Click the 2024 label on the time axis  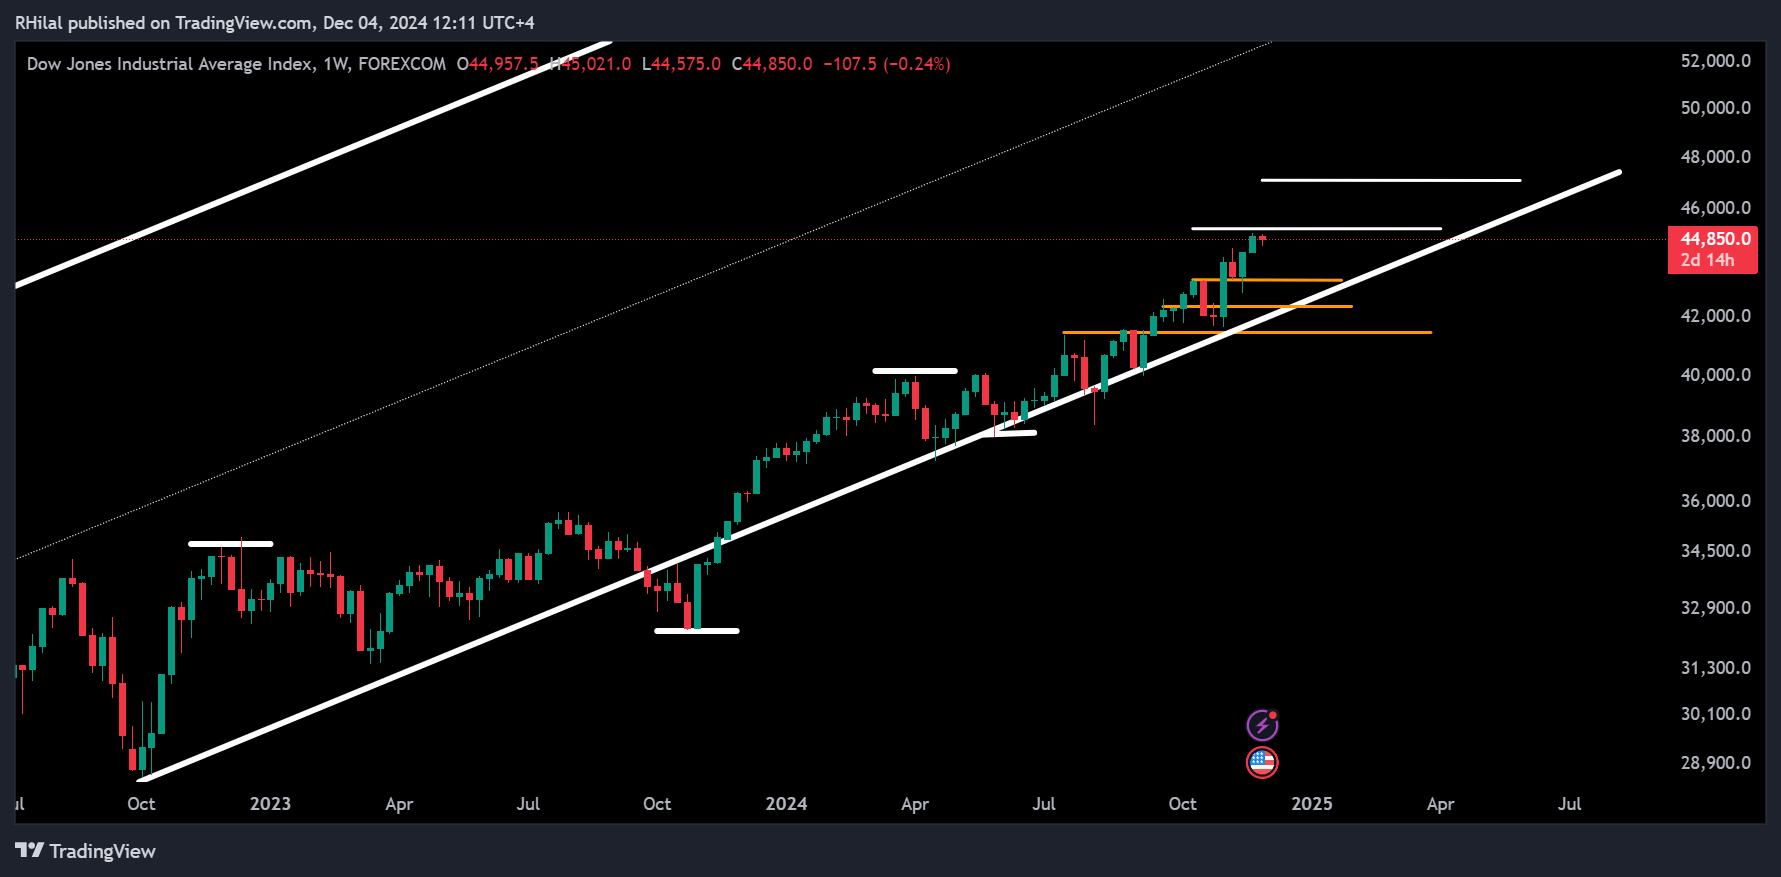pos(786,804)
